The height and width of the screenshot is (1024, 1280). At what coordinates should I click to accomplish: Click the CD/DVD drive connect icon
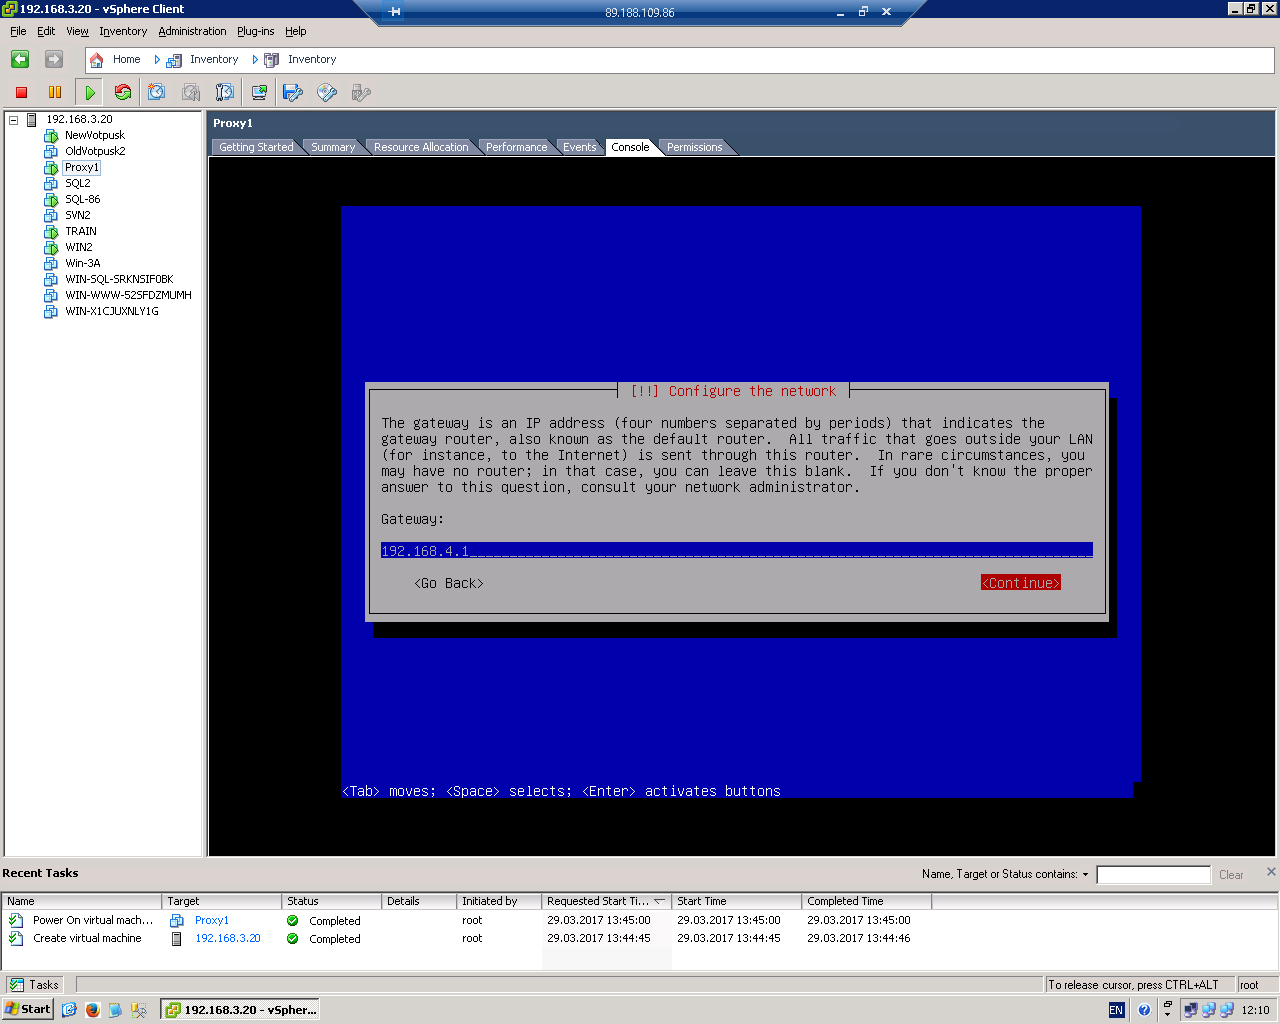327,92
